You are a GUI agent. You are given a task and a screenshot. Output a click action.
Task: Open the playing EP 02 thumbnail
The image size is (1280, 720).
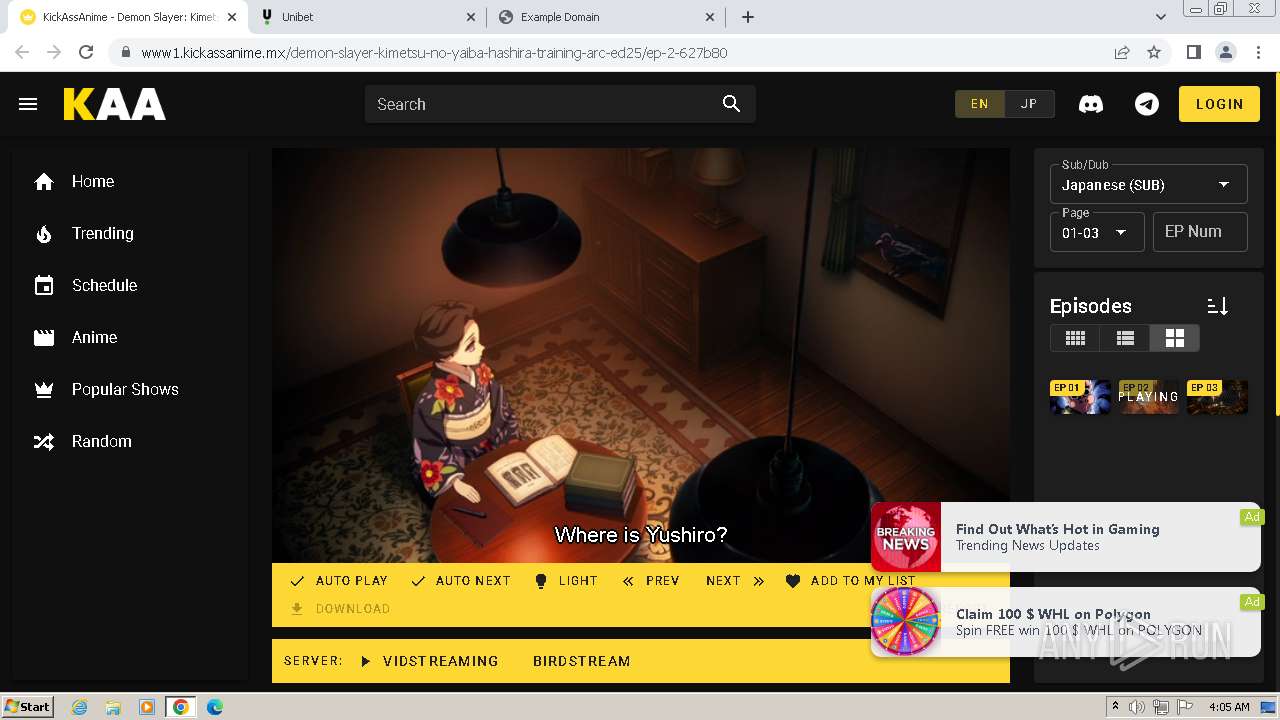[x=1148, y=397]
